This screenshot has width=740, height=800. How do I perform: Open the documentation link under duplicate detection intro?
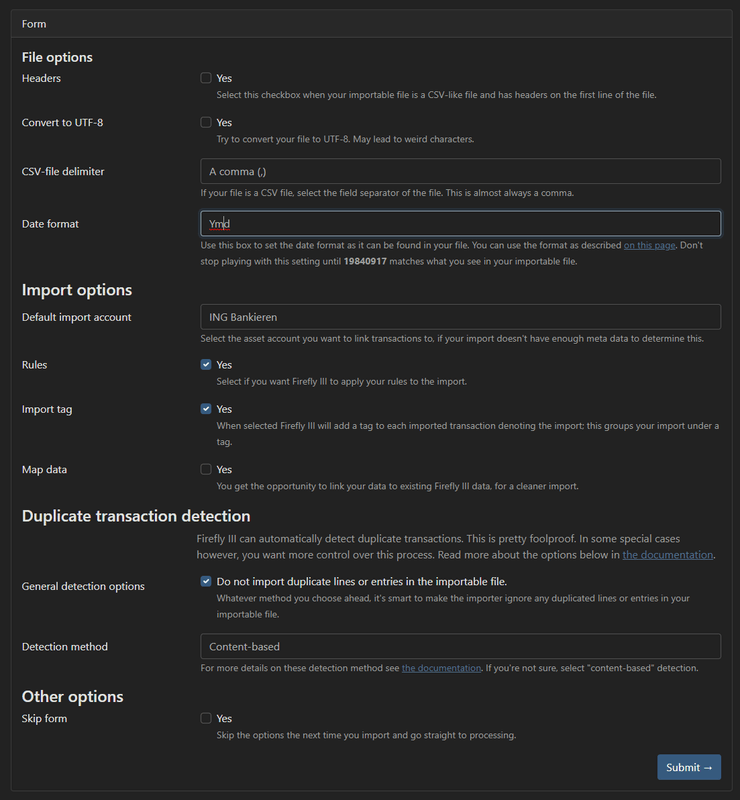(x=668, y=555)
